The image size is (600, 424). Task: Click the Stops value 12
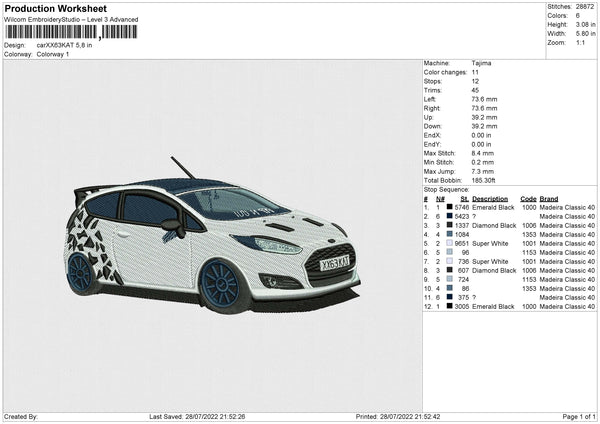coord(475,81)
